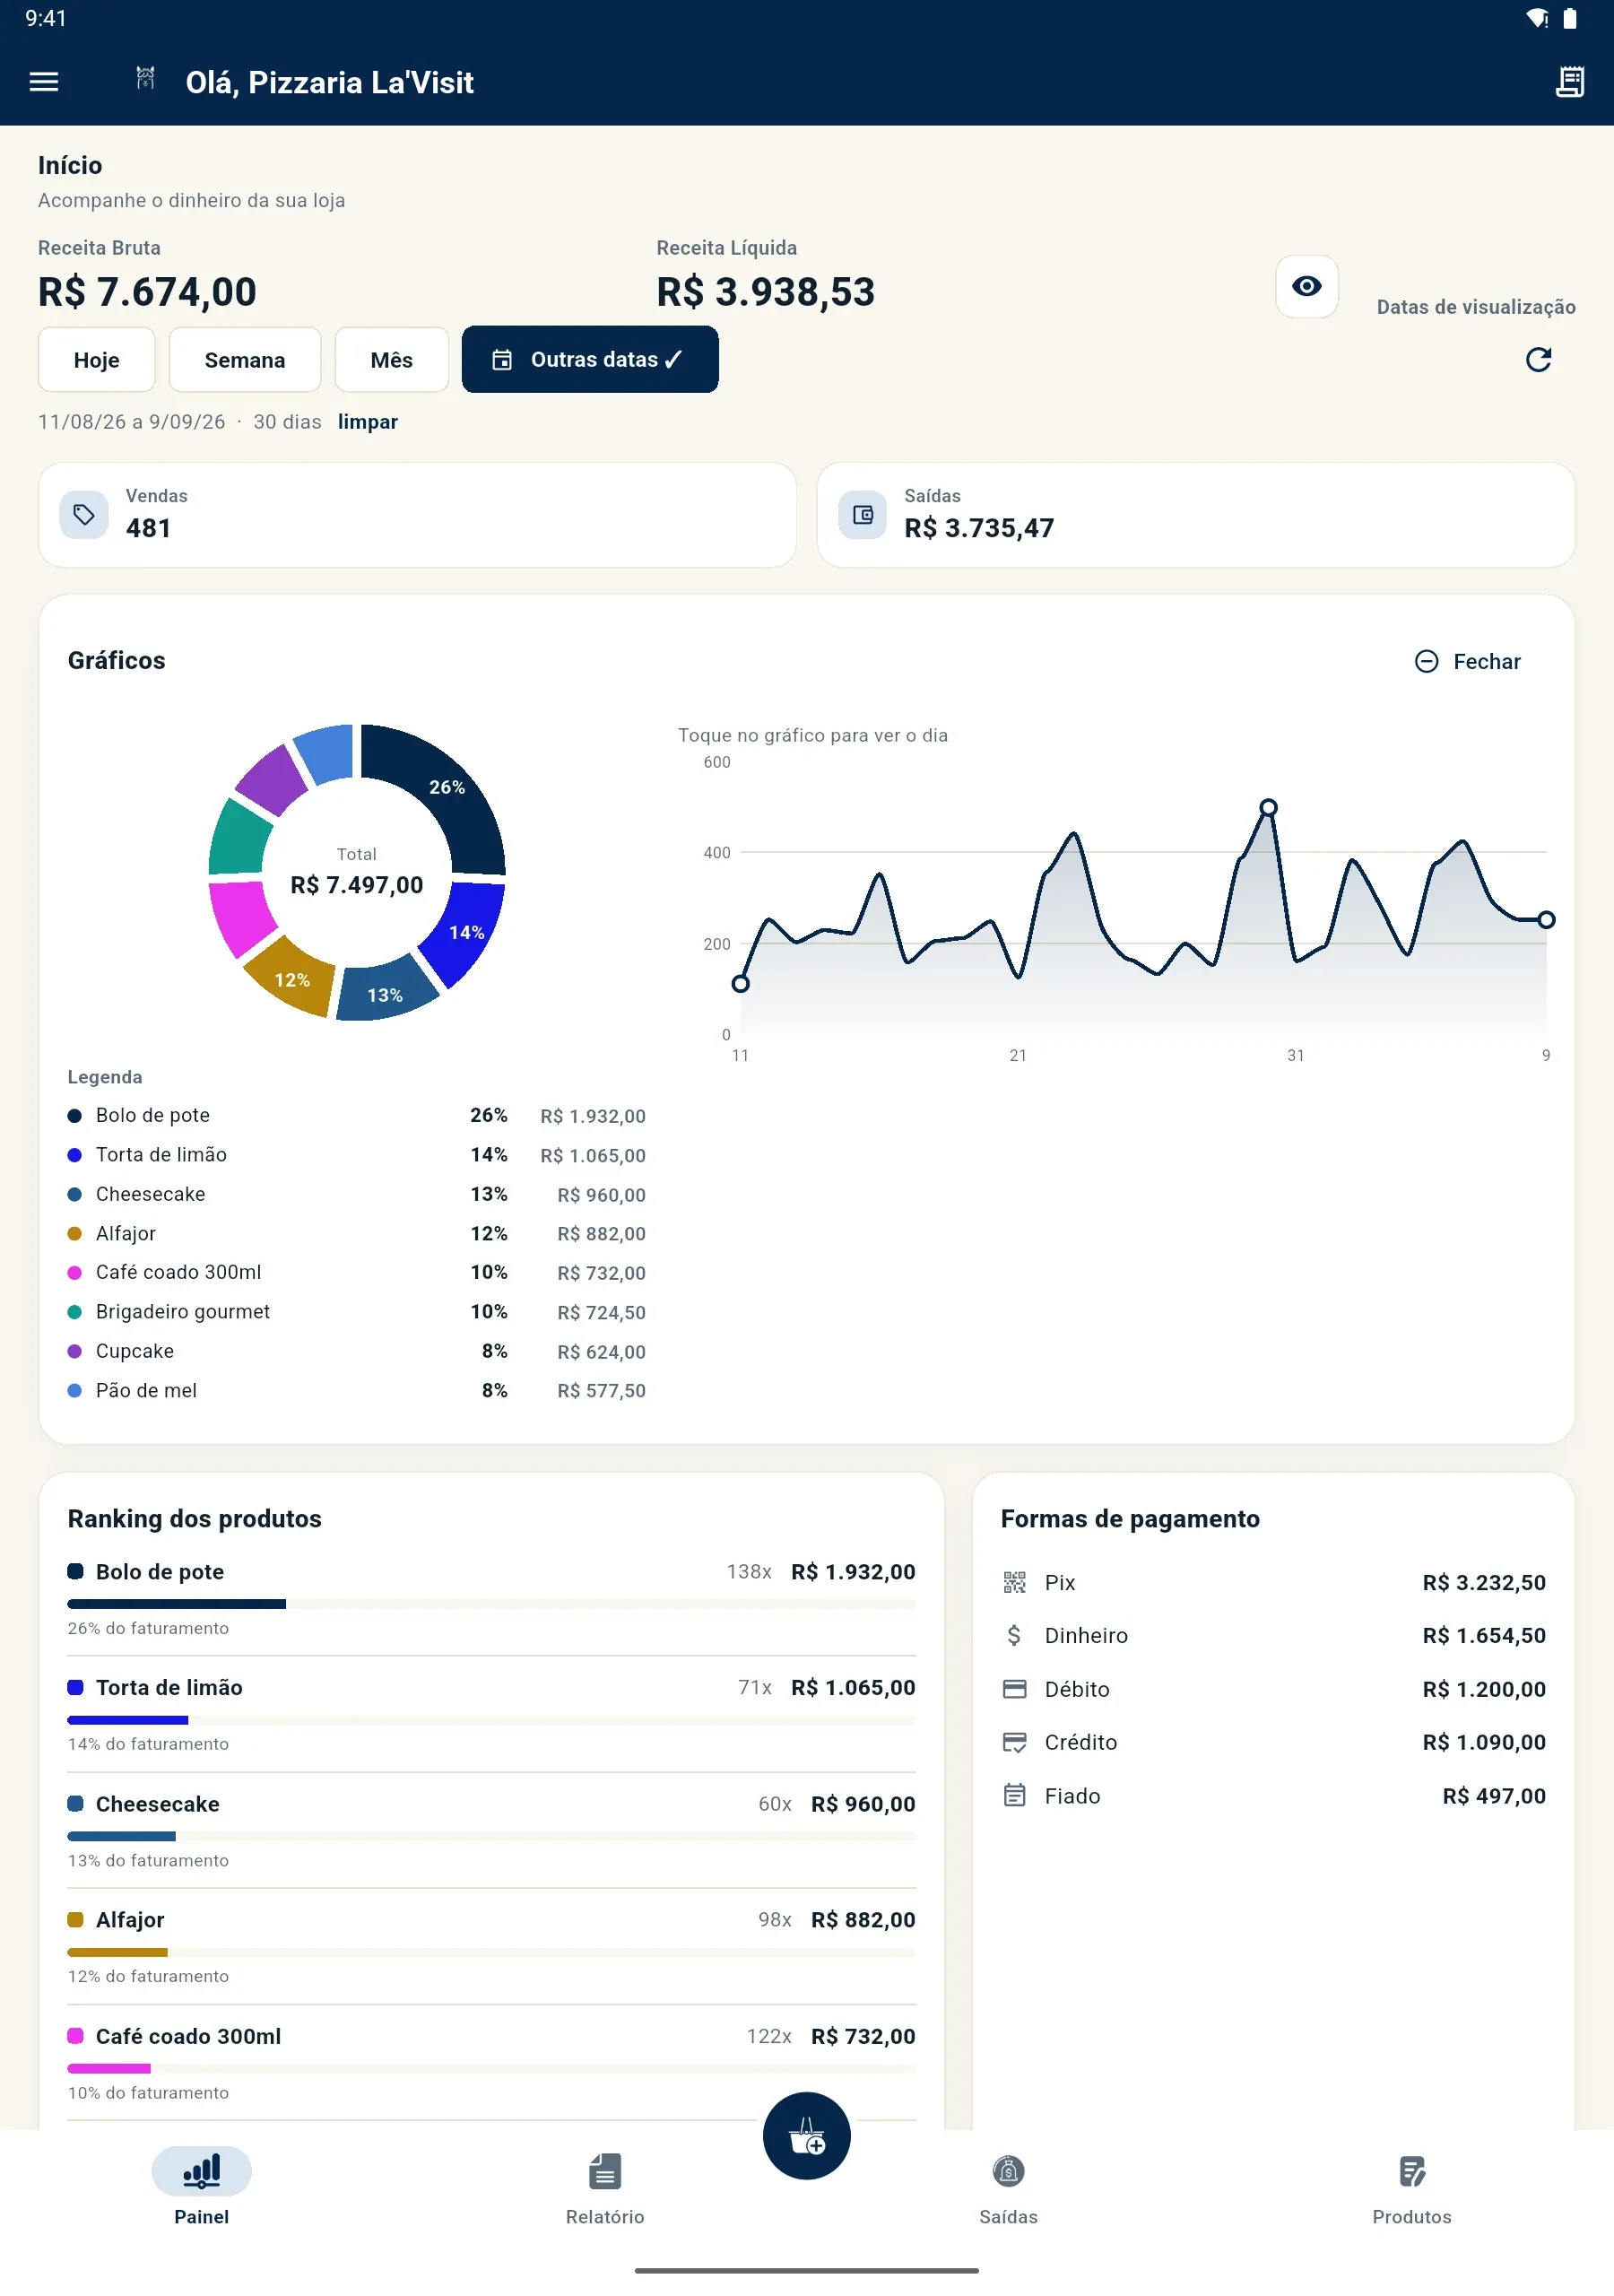Tap the Pix QR code icon
Viewport: 1614px width, 2296px height.
[x=1014, y=1582]
